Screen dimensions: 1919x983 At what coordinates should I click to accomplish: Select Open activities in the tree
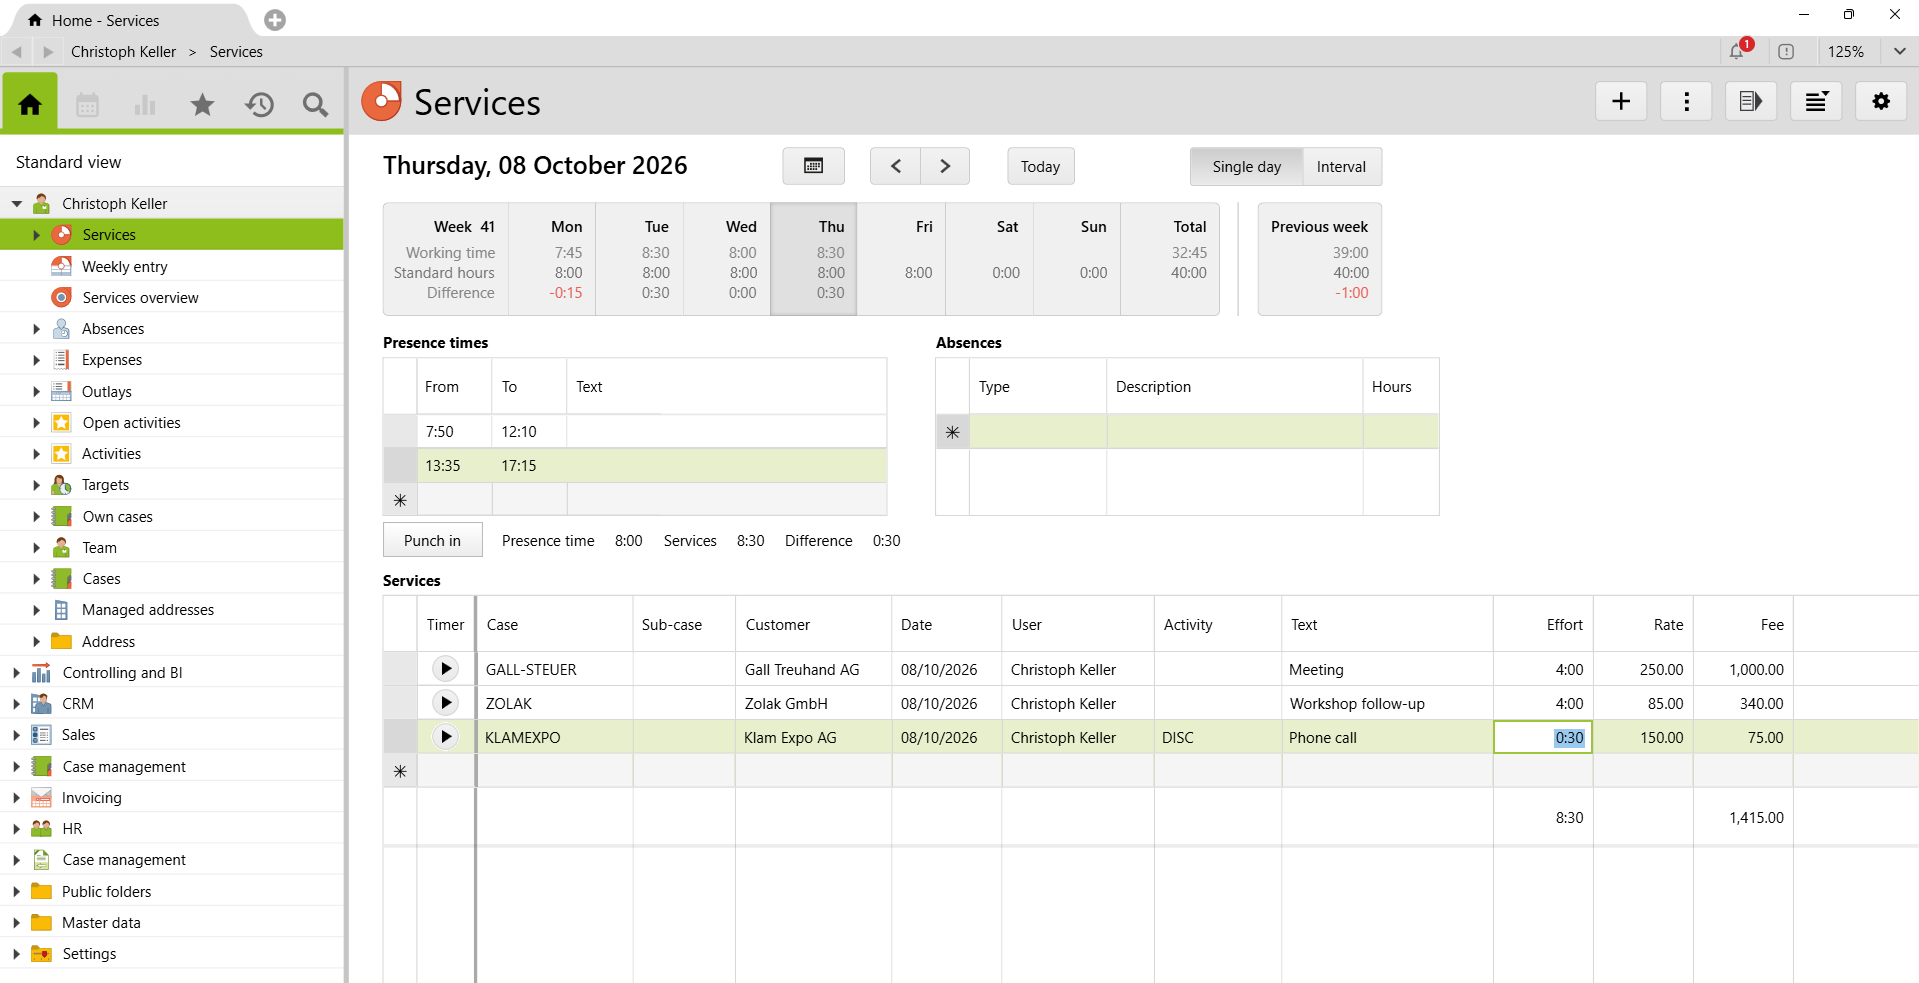pyautogui.click(x=131, y=423)
